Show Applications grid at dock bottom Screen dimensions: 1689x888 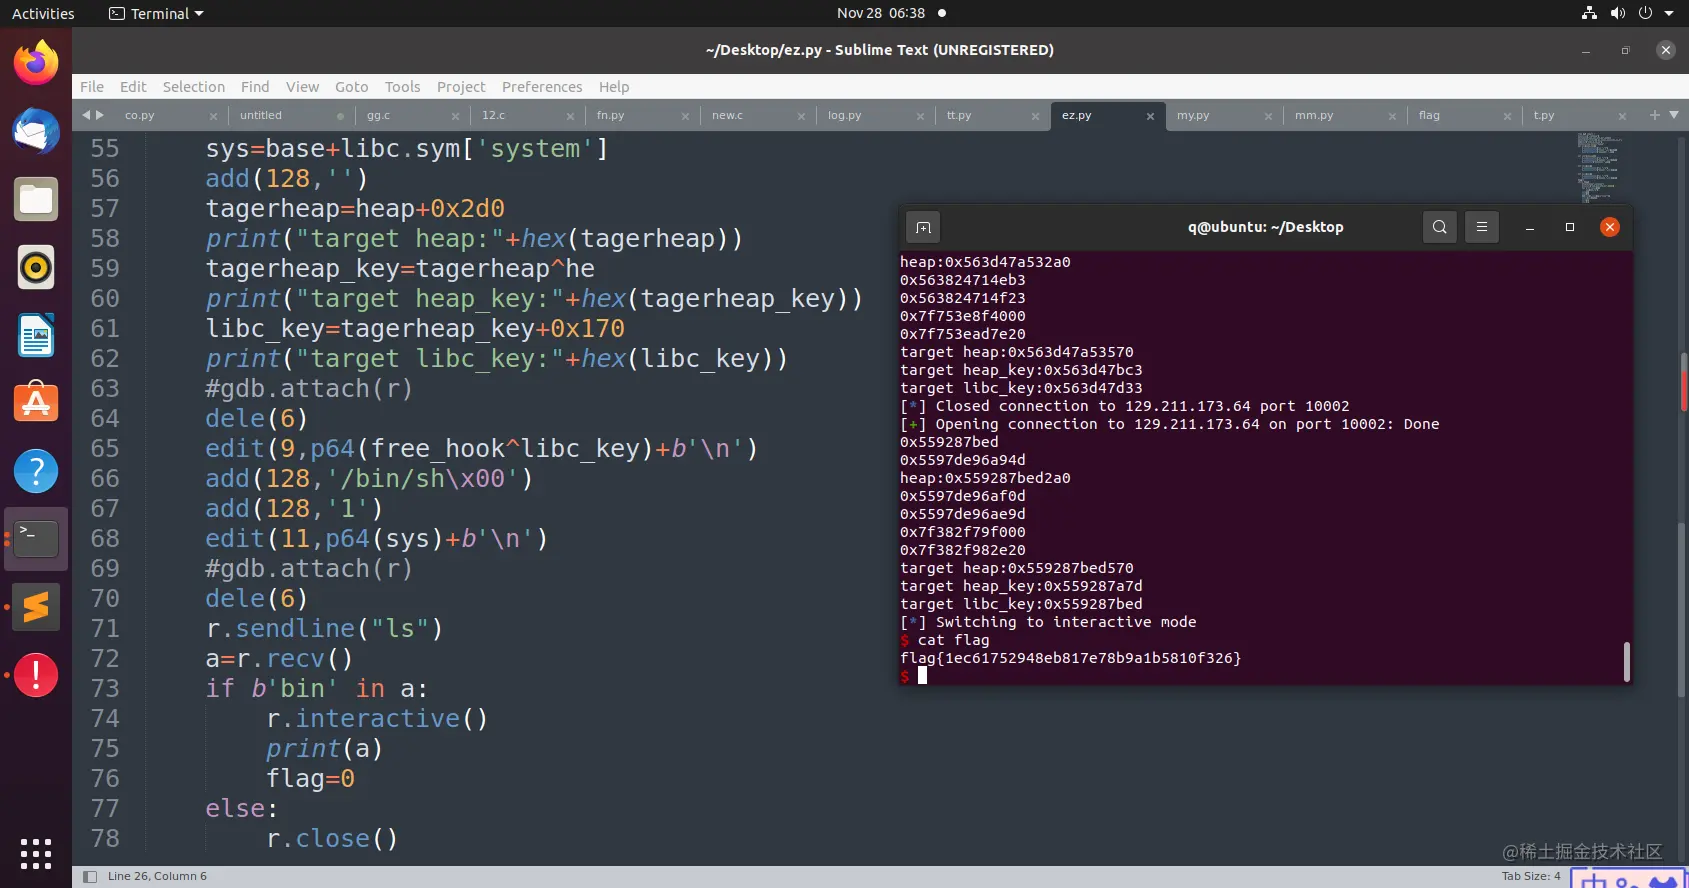[36, 853]
